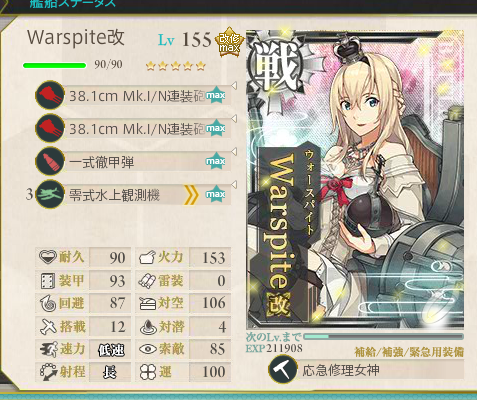Click the clover icon next to 運

coord(148,372)
